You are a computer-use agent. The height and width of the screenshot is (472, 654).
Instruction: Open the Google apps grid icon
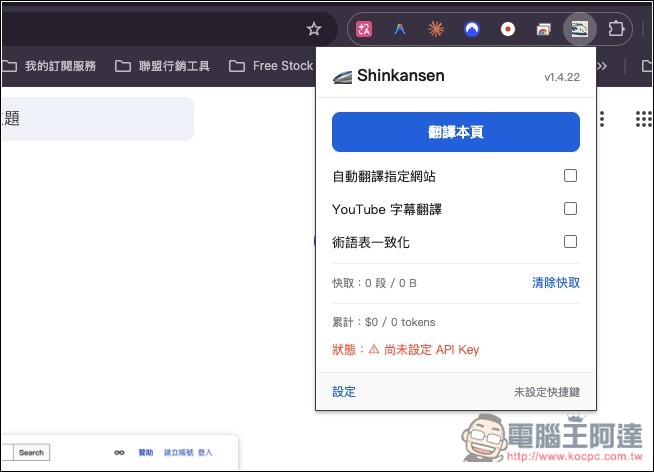click(x=644, y=119)
